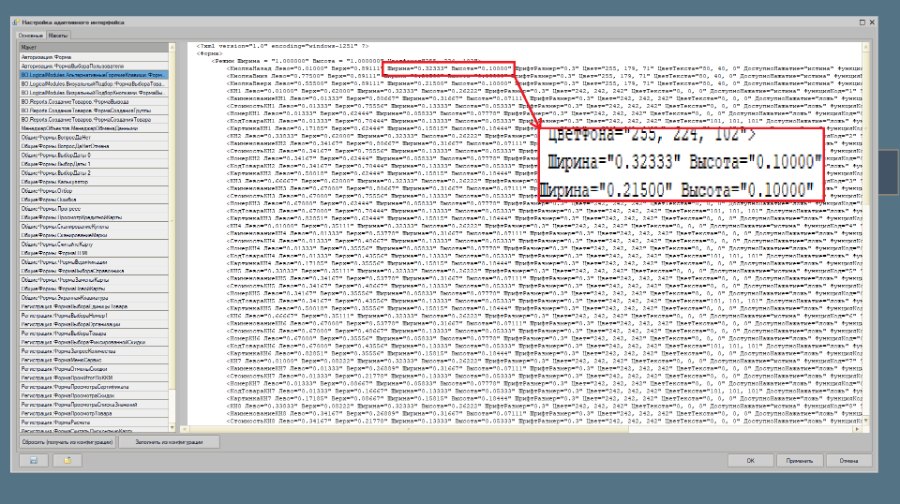Select row ОбщиеФормы.ВыборДаты 2
Image resolution: width=900 pixels, height=504 pixels.
point(94,173)
